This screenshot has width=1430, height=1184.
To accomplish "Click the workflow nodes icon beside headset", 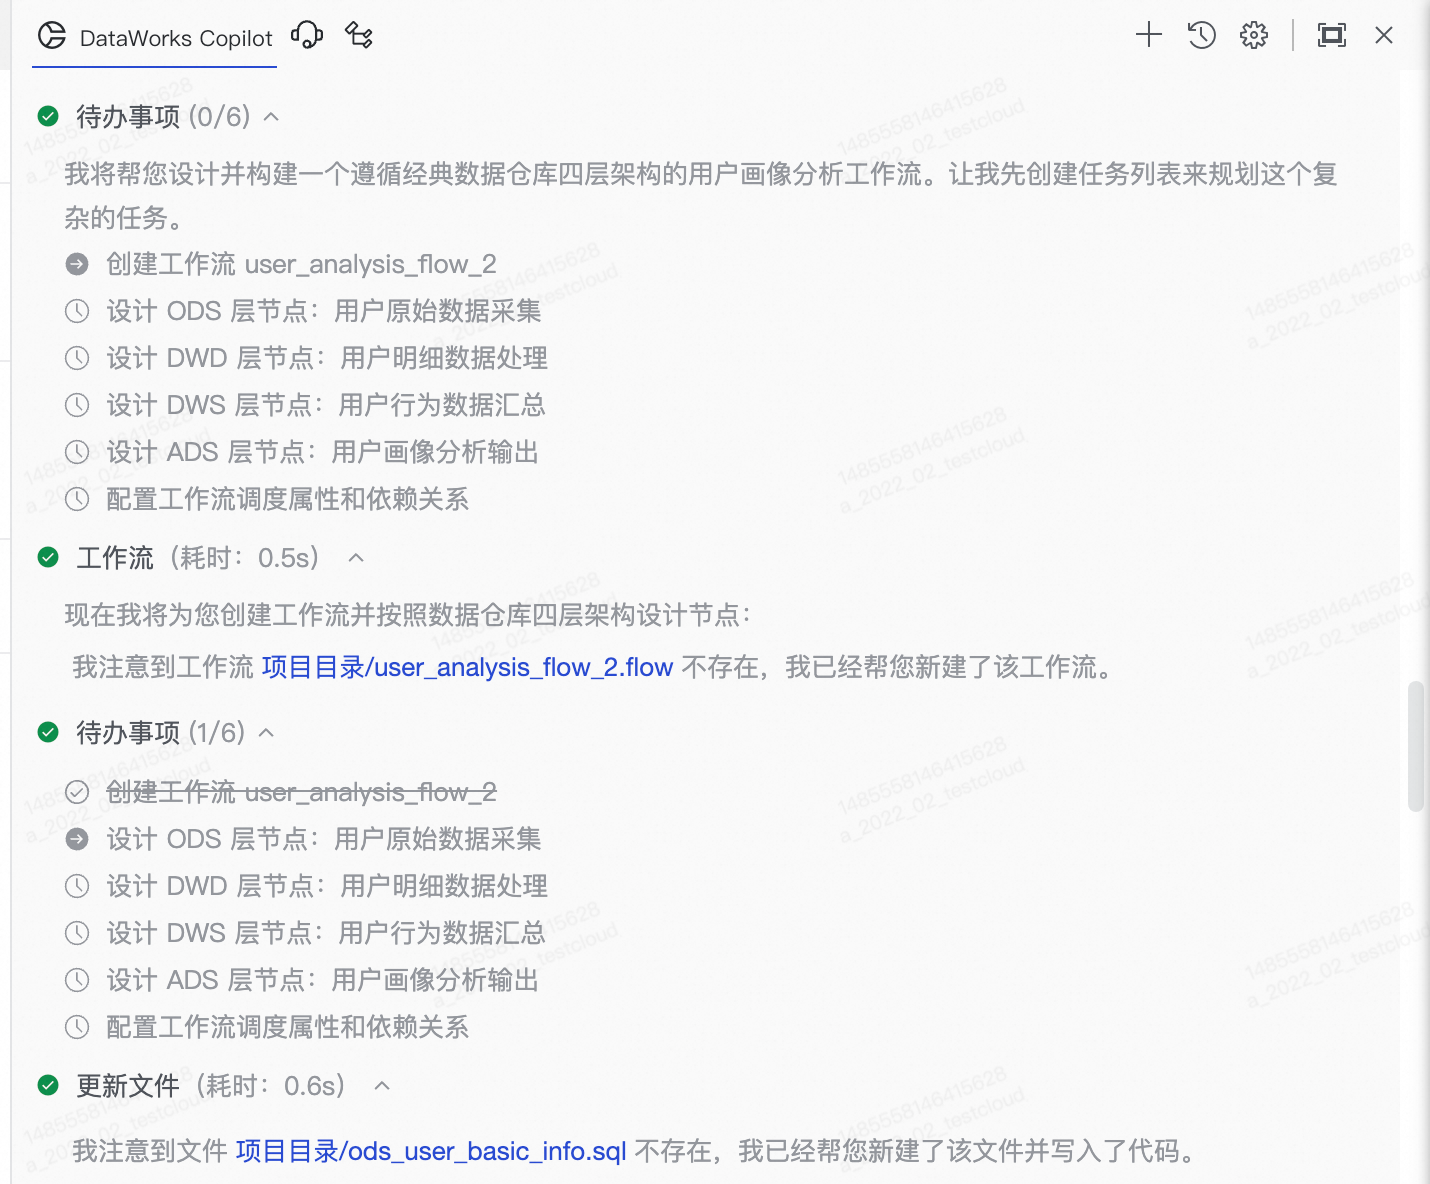I will pos(359,36).
